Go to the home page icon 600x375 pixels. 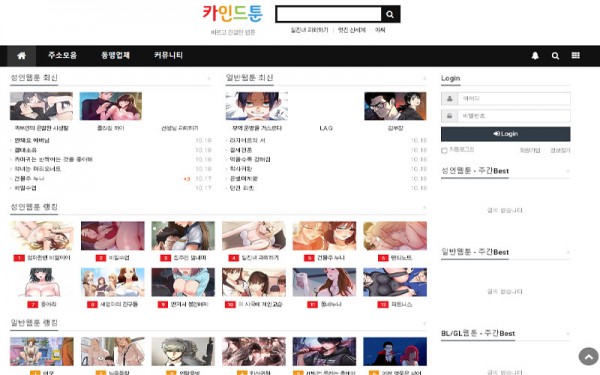tap(21, 56)
